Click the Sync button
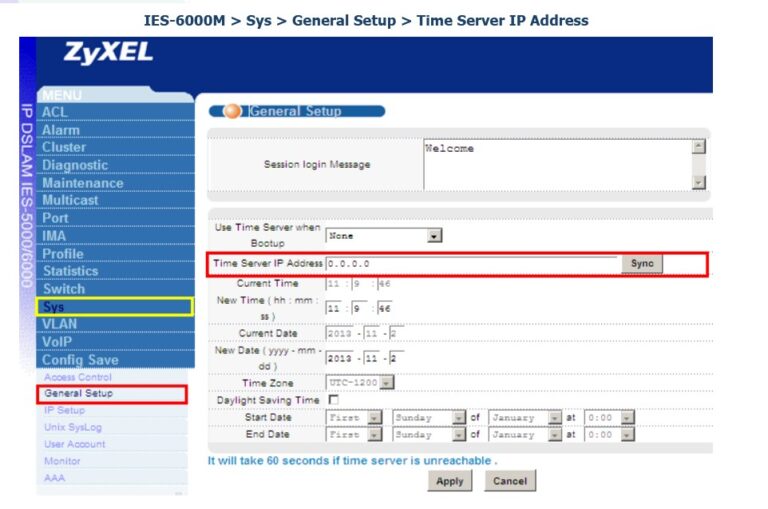Viewport: 768px width, 509px height. [x=642, y=264]
